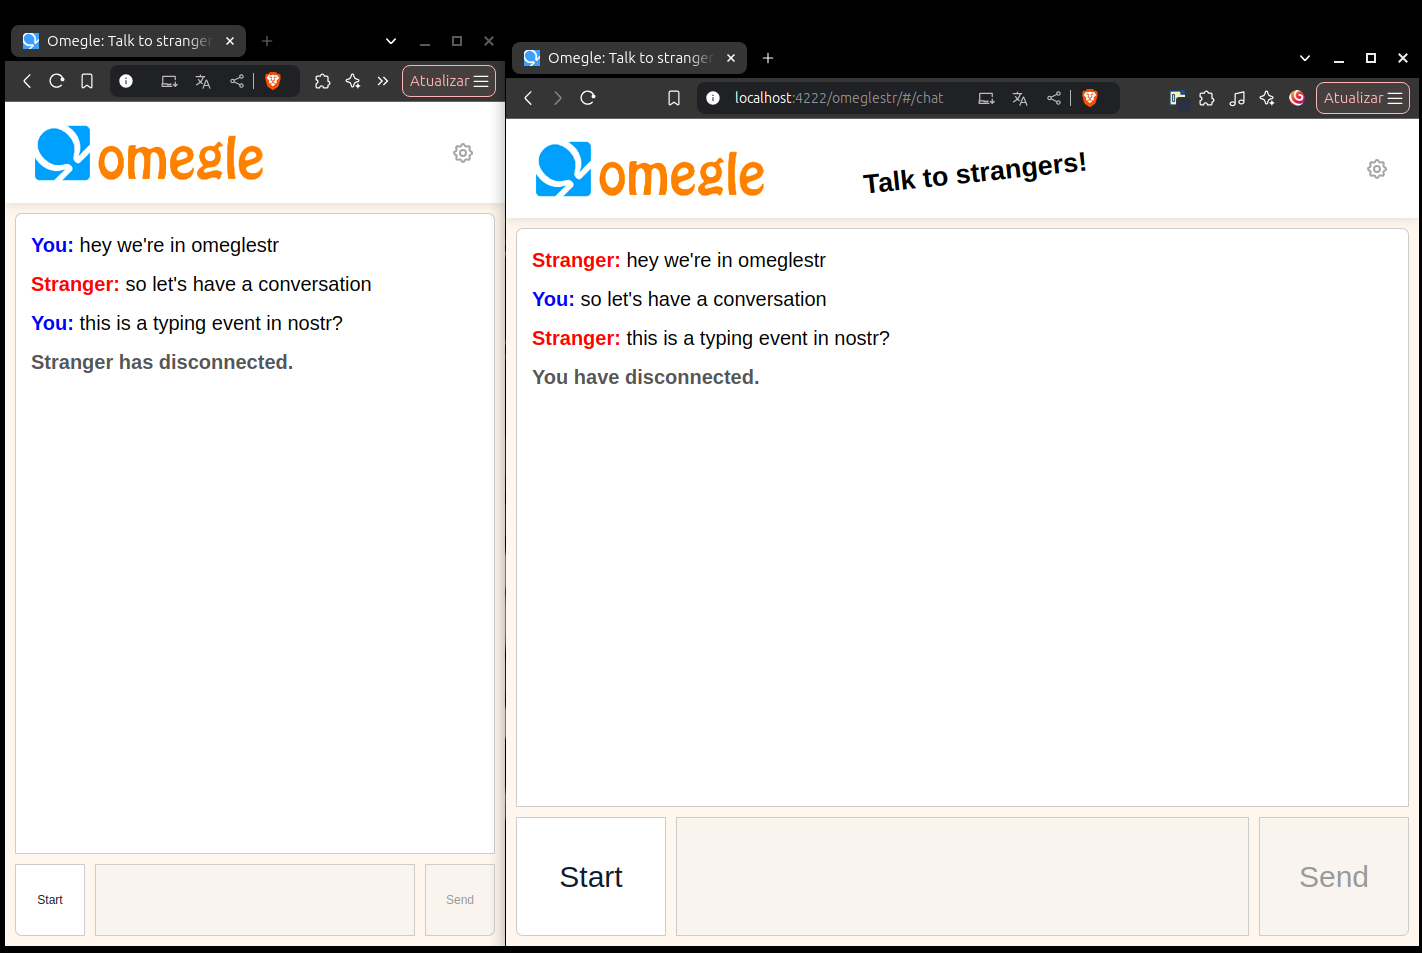Click the Send button in the chat
Viewport: 1422px width, 953px height.
coord(1333,876)
